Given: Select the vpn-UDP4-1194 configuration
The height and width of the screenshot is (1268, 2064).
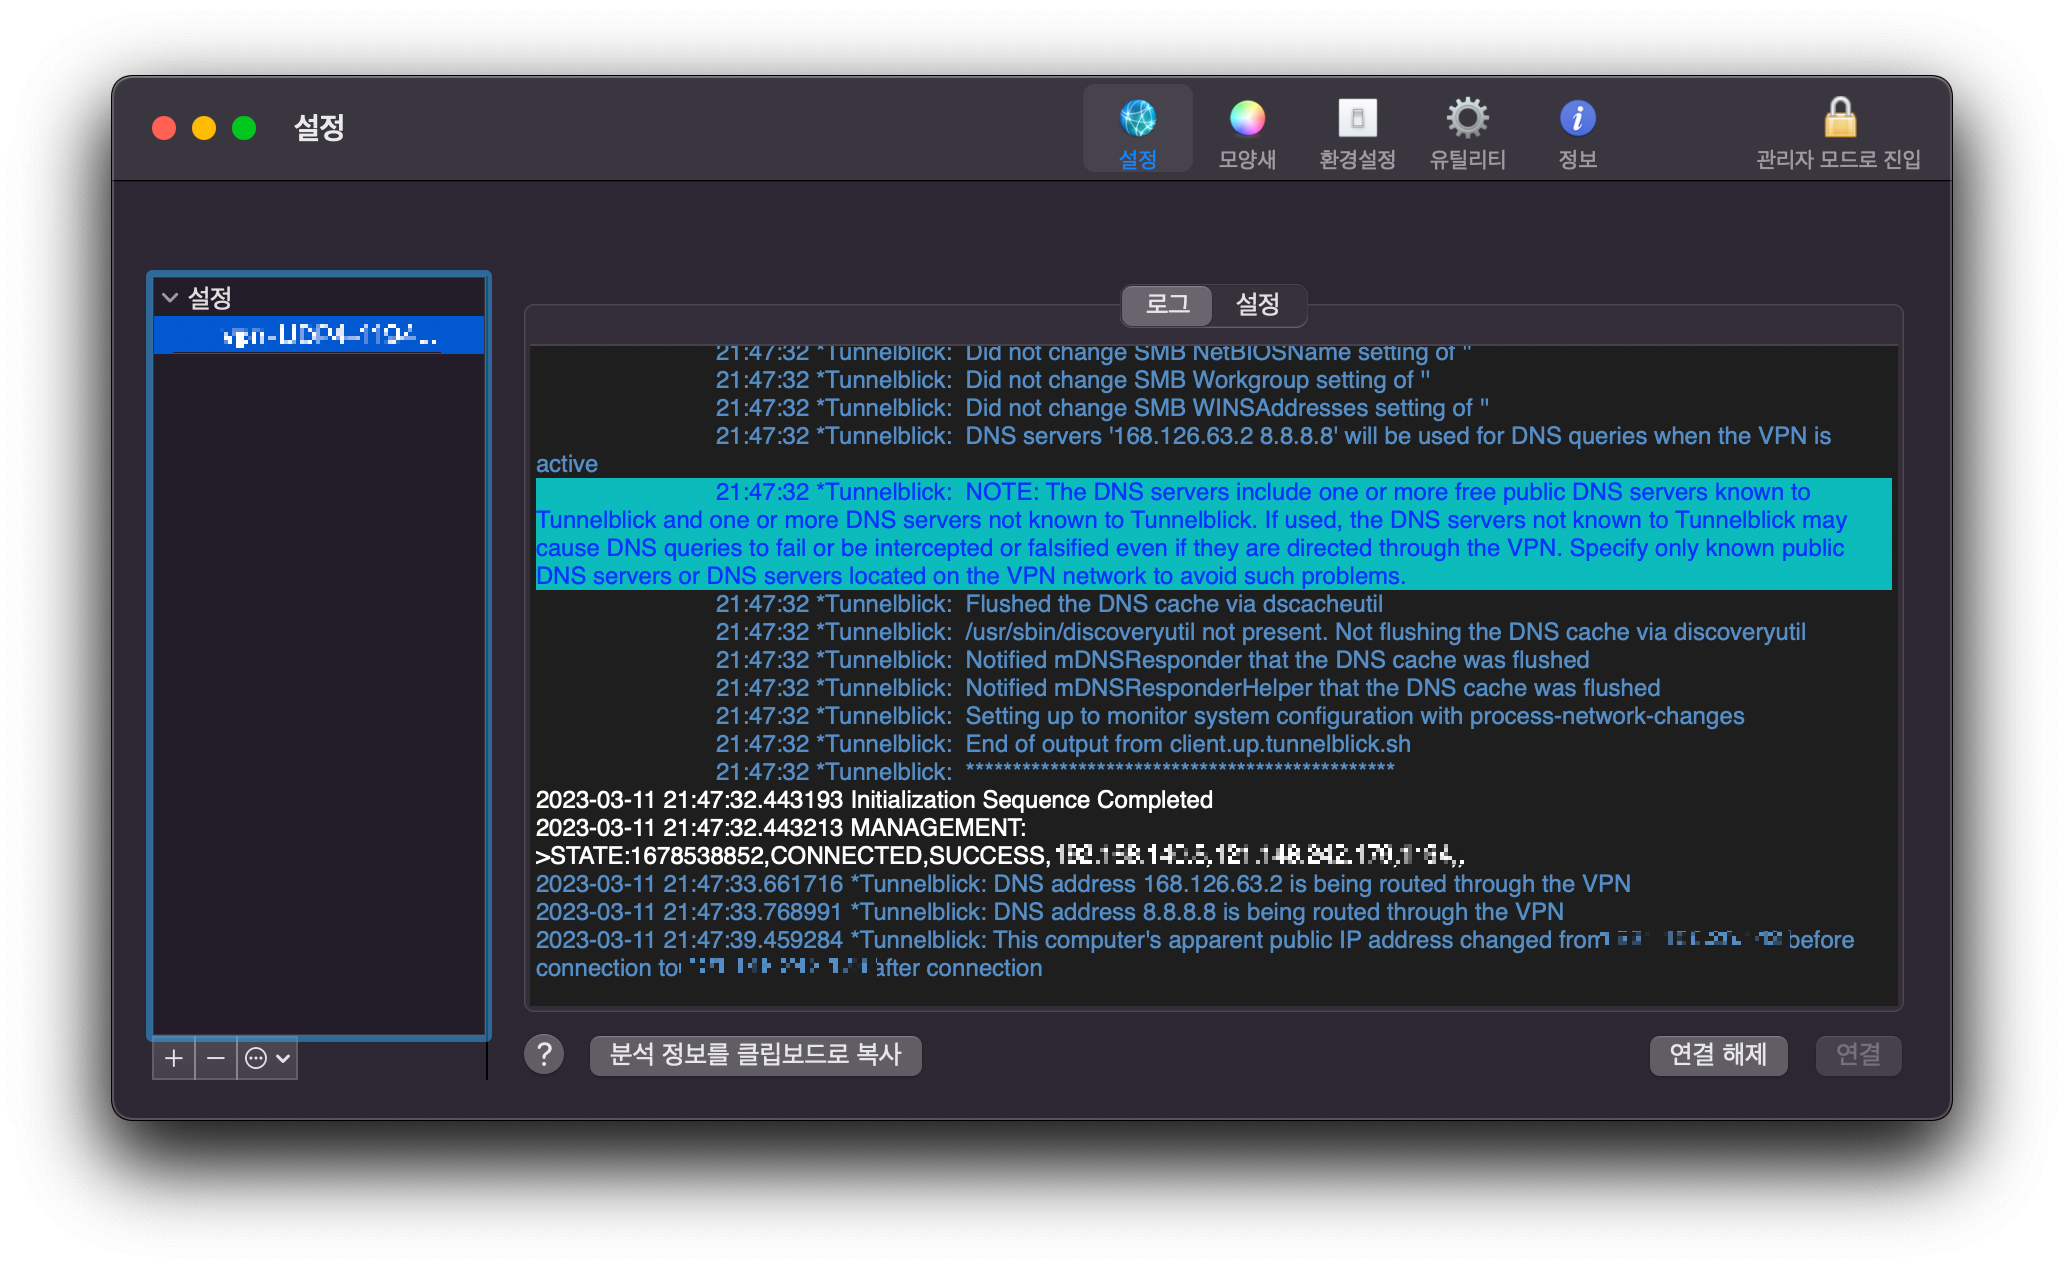Looking at the screenshot, I should click(320, 336).
